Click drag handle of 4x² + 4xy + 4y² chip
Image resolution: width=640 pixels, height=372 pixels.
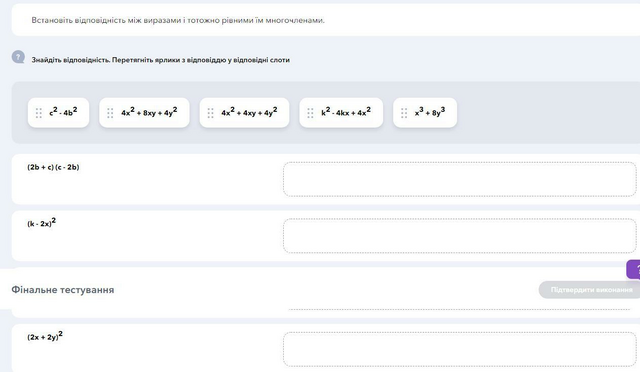pos(211,113)
